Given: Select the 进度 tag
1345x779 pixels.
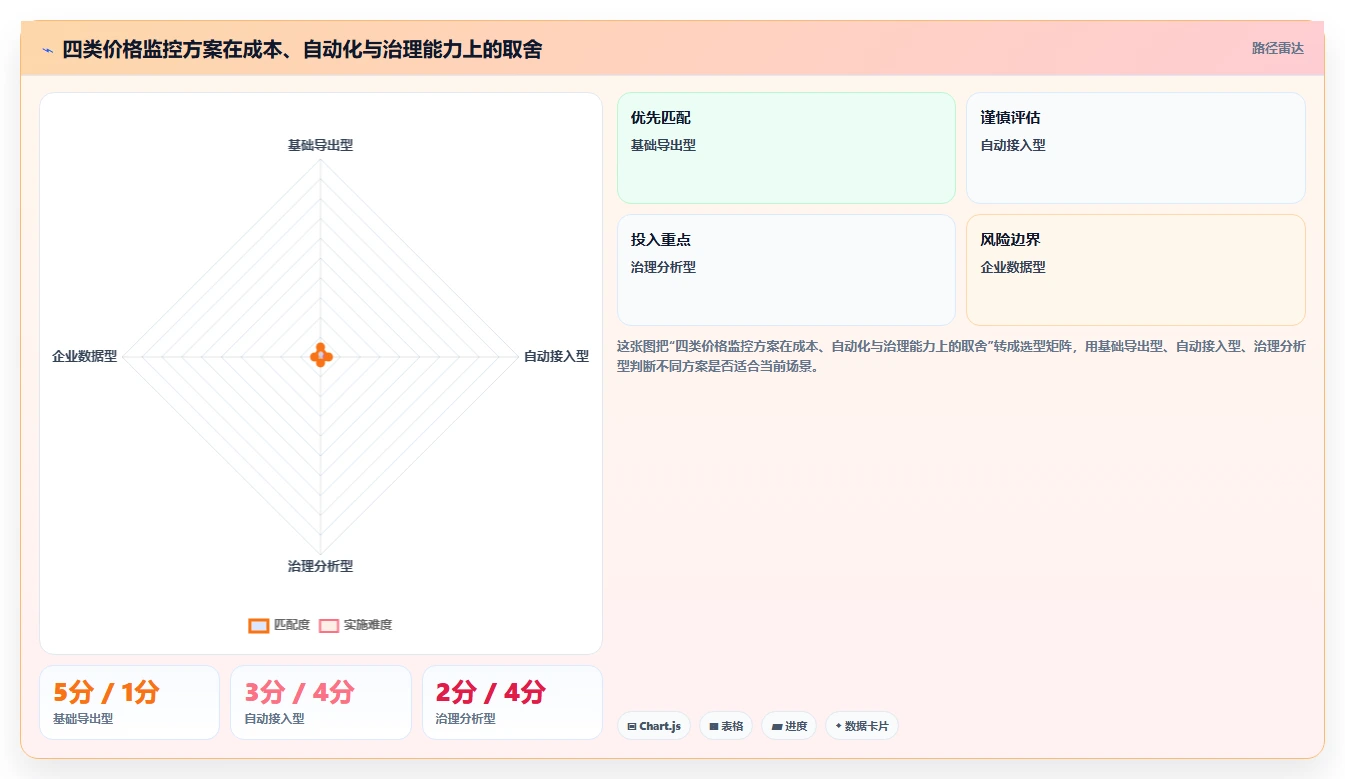Looking at the screenshot, I should [x=789, y=726].
